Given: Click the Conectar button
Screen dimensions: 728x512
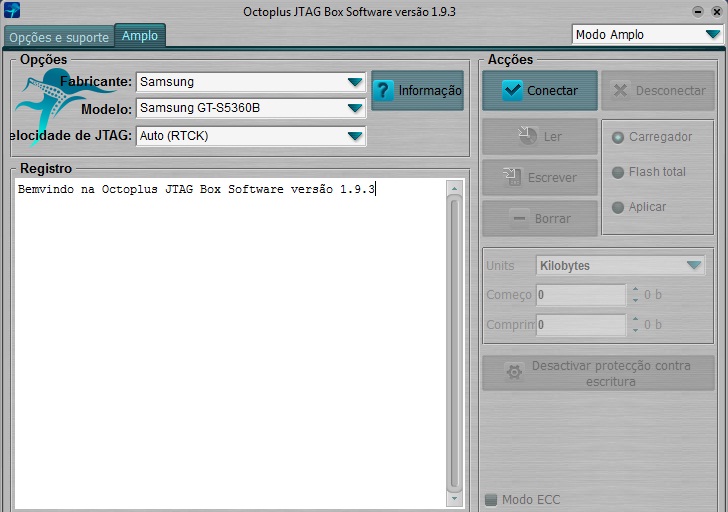Looking at the screenshot, I should point(540,91).
